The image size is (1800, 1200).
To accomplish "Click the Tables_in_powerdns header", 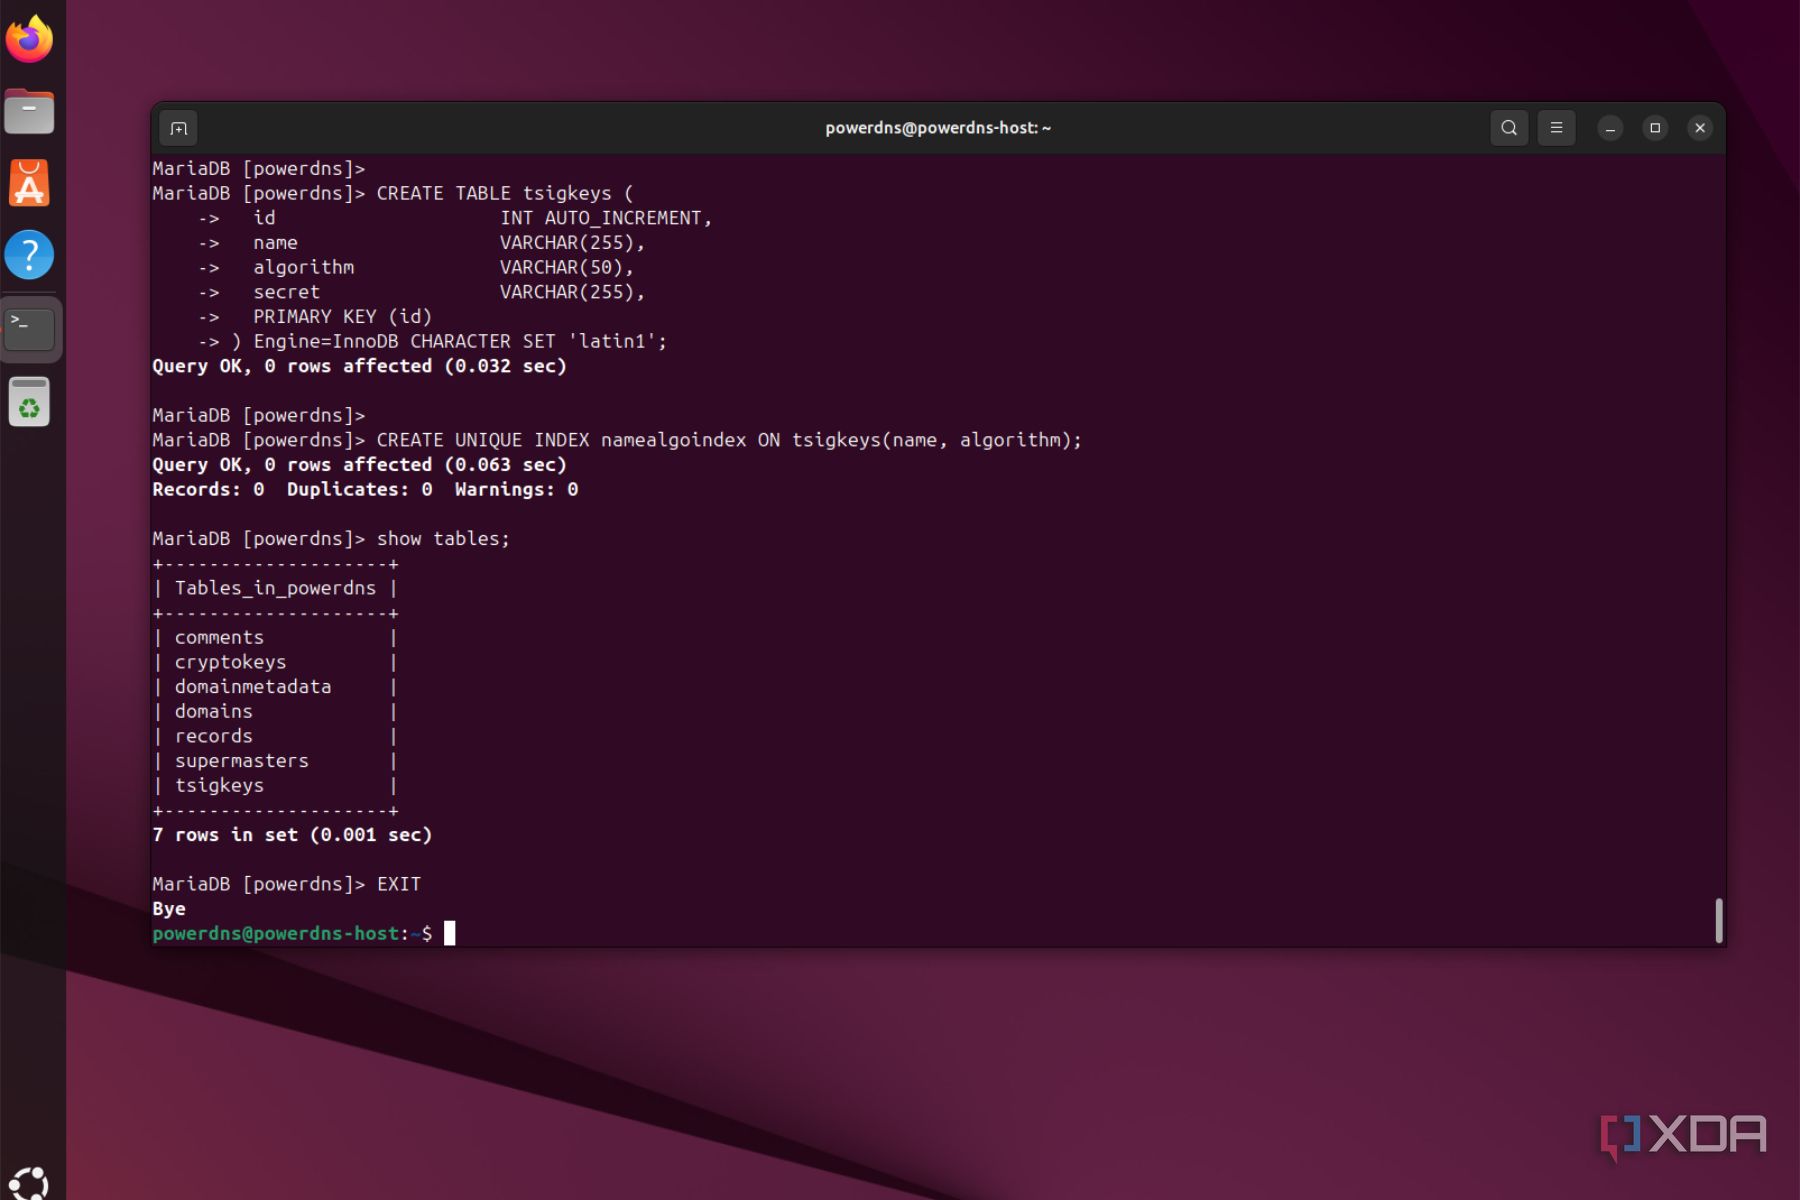I will (275, 588).
